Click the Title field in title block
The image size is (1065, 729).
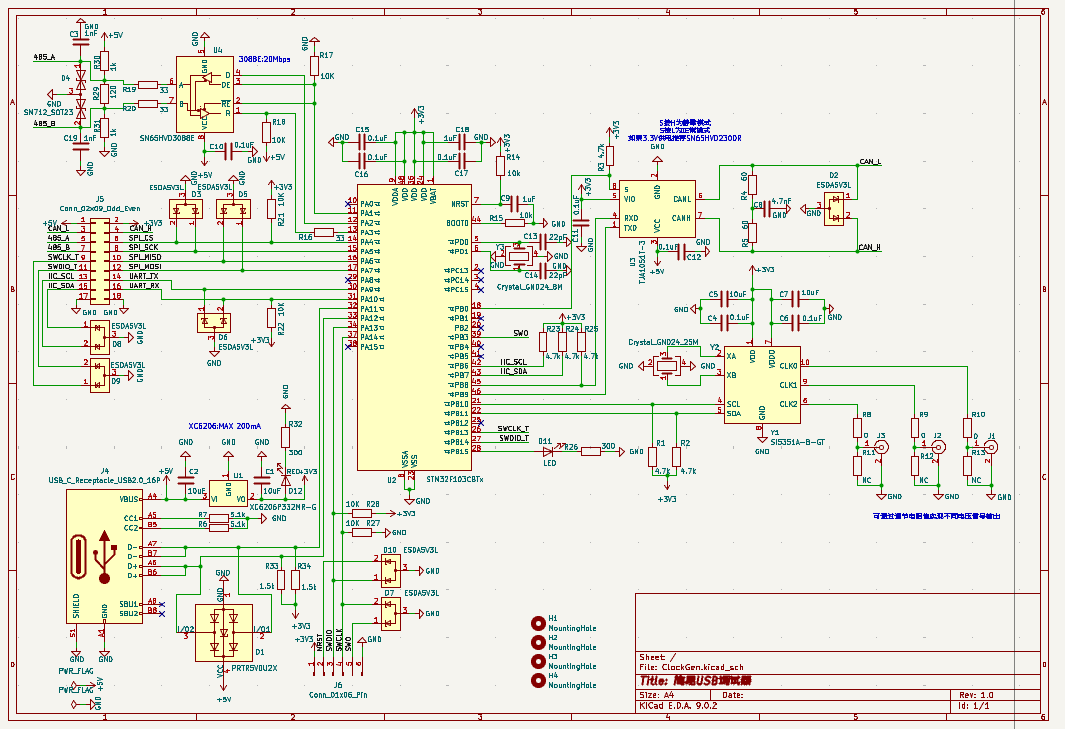point(695,680)
